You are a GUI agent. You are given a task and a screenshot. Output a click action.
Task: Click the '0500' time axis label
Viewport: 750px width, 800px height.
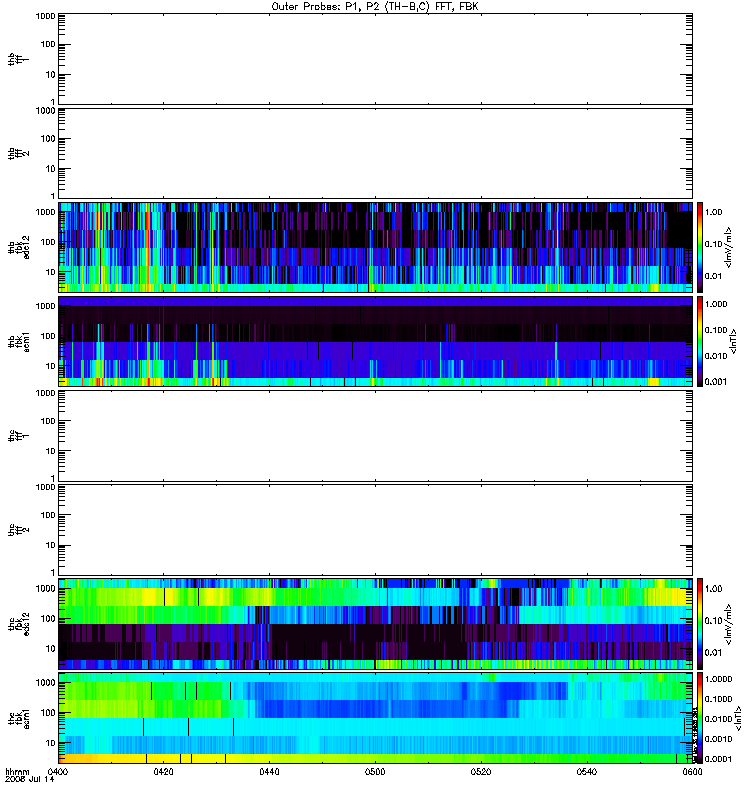[375, 771]
